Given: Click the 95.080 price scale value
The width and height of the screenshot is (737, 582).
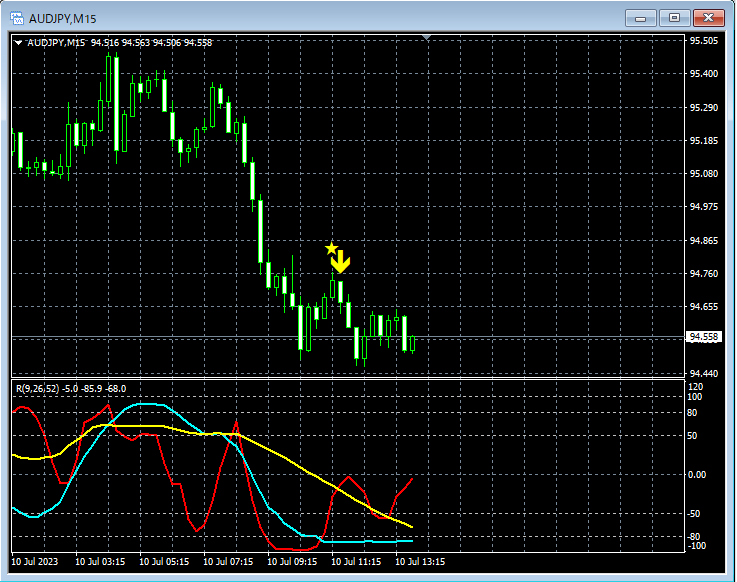Looking at the screenshot, I should tap(704, 173).
